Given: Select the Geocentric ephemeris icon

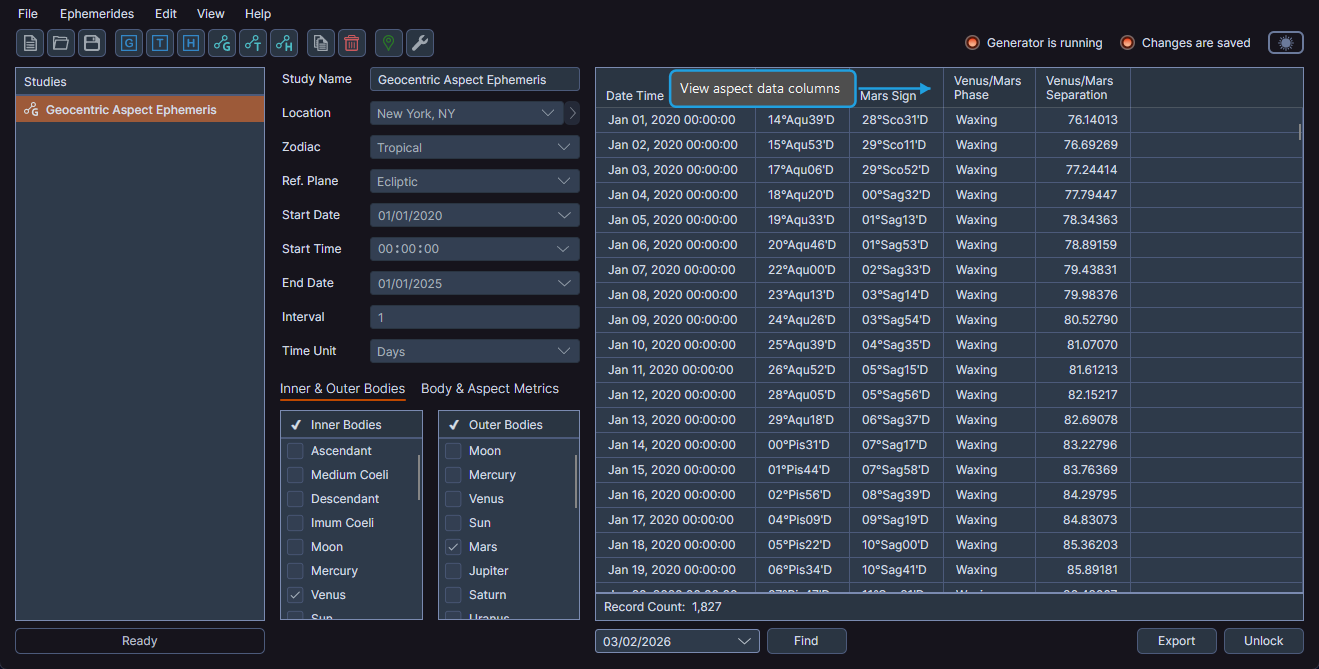Looking at the screenshot, I should (128, 43).
